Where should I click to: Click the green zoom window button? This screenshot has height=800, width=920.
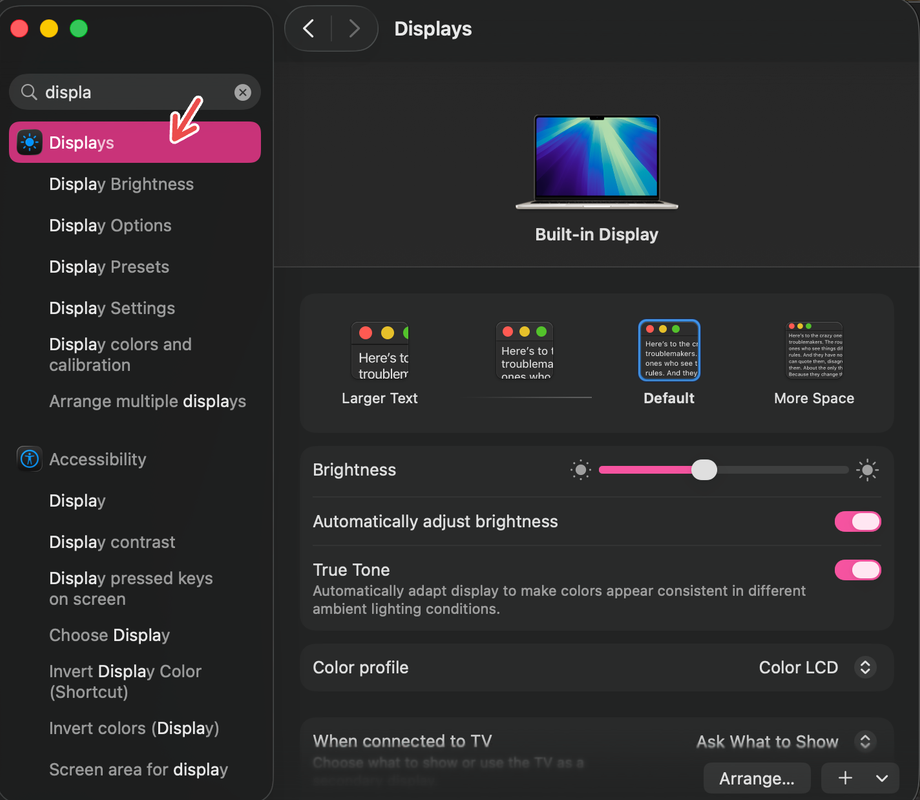79,28
